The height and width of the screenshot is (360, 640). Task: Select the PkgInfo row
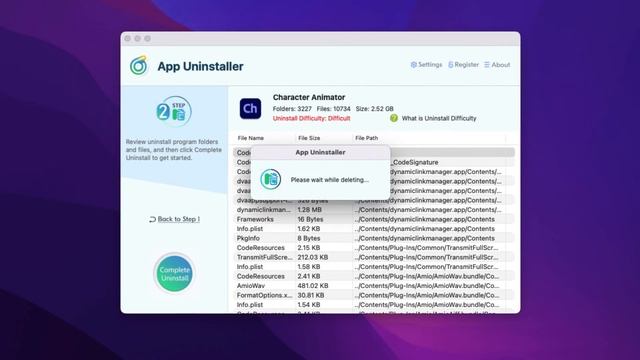coord(373,238)
